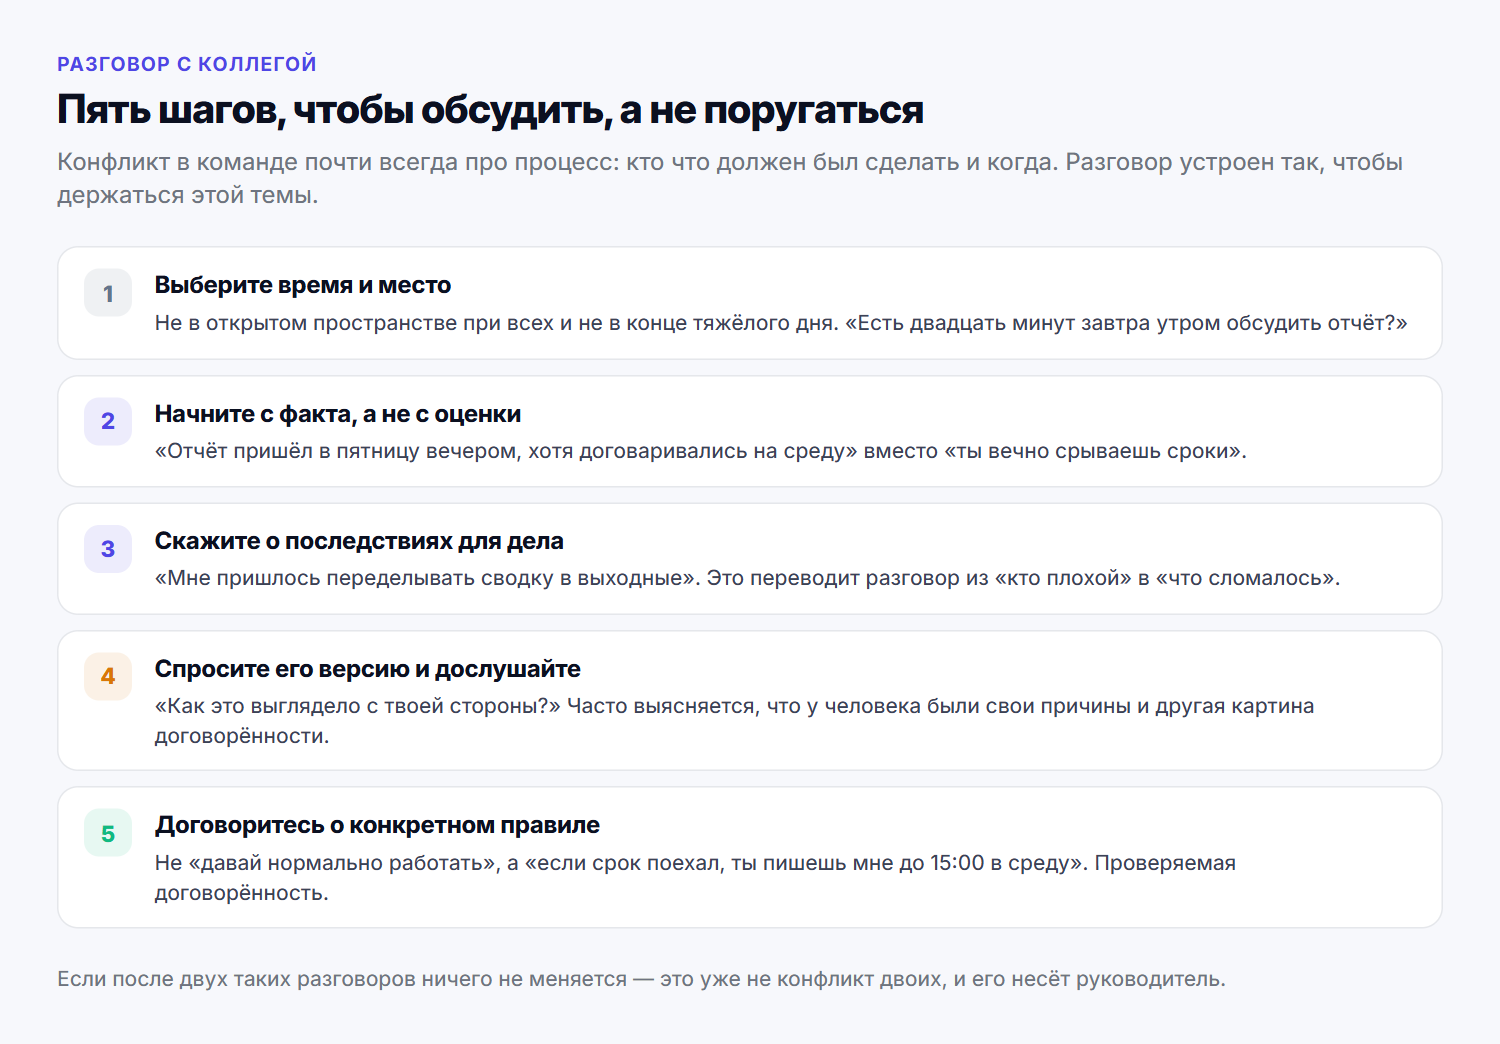Click the heading "Договоритесь о конкретном правиле"
Image resolution: width=1500 pixels, height=1044 pixels.
pos(377,825)
